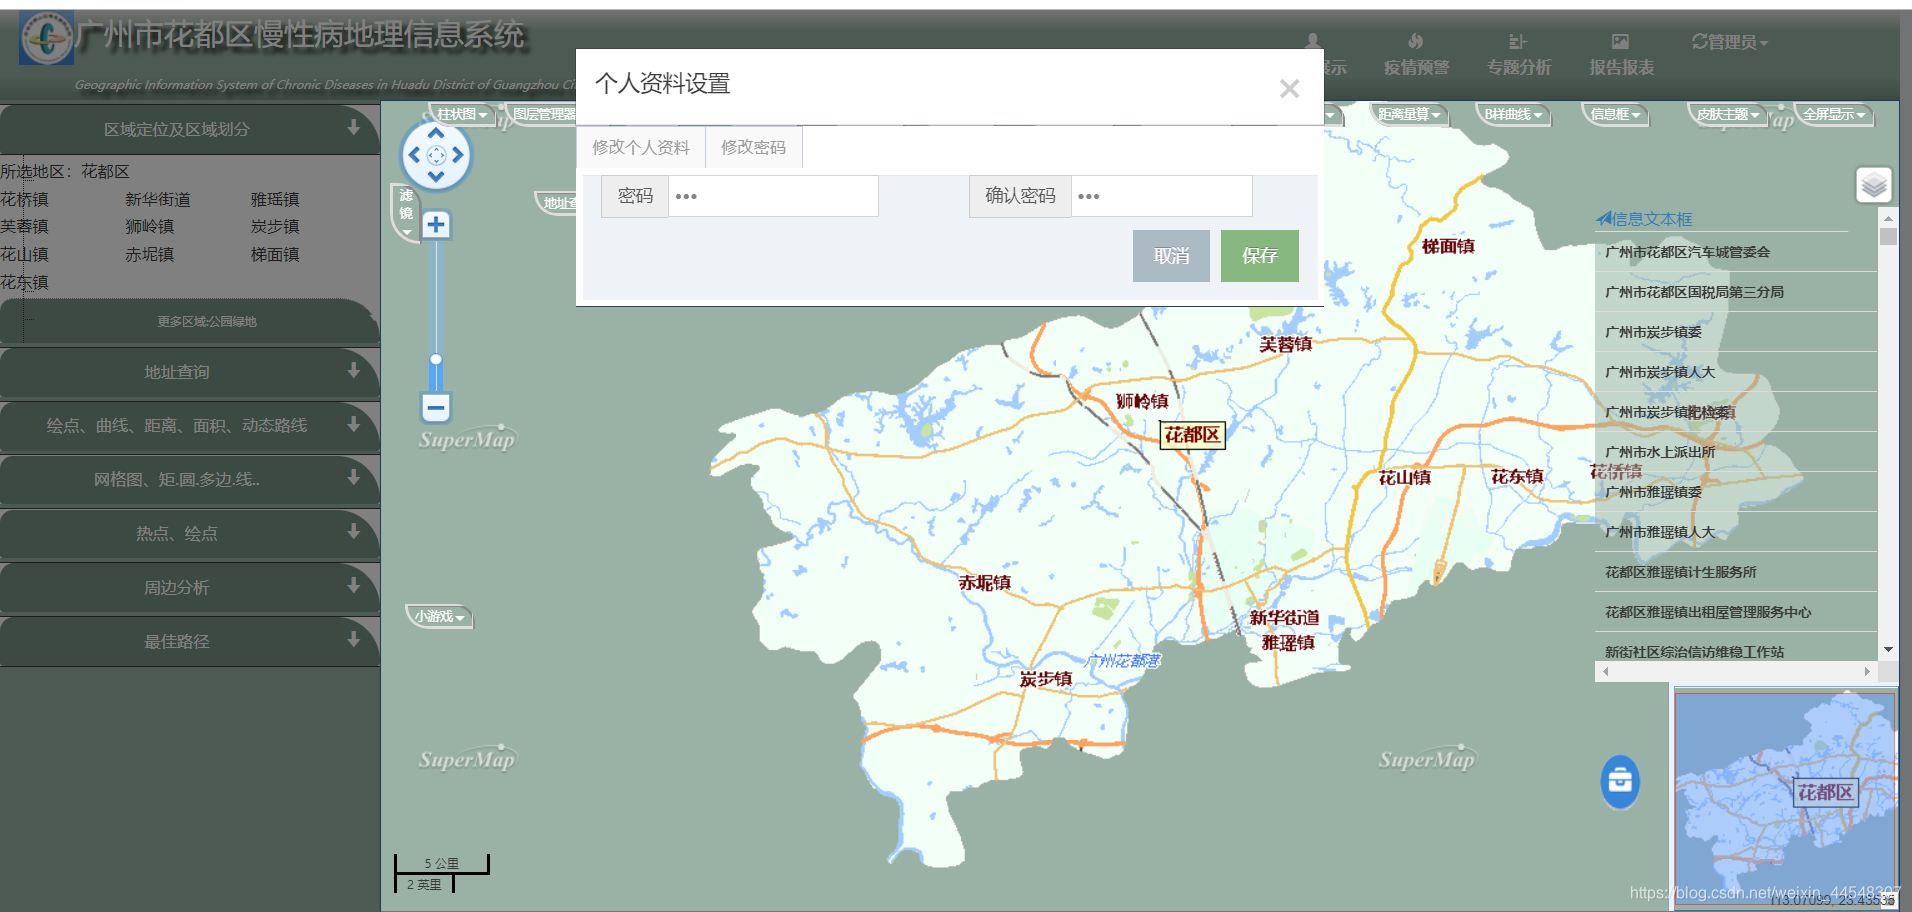Open the B样曲线 dropdown
This screenshot has width=1912, height=912.
[1513, 115]
